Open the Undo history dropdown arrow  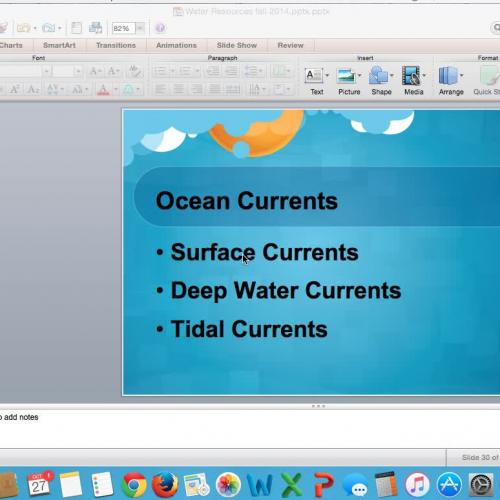[35, 28]
